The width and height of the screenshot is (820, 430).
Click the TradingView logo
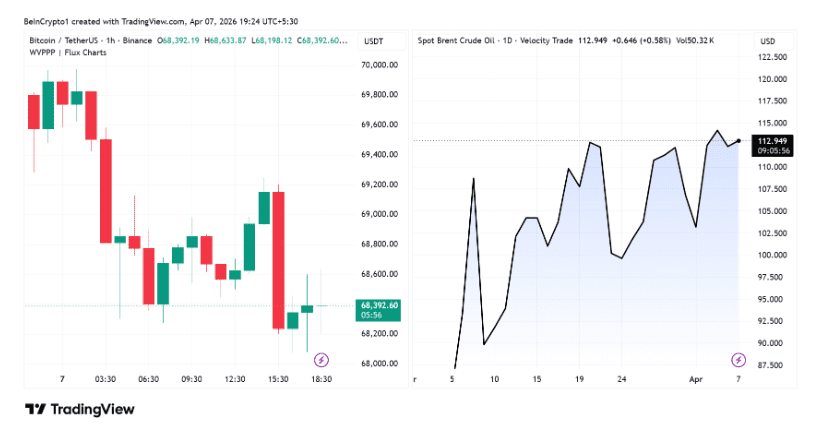coord(80,408)
